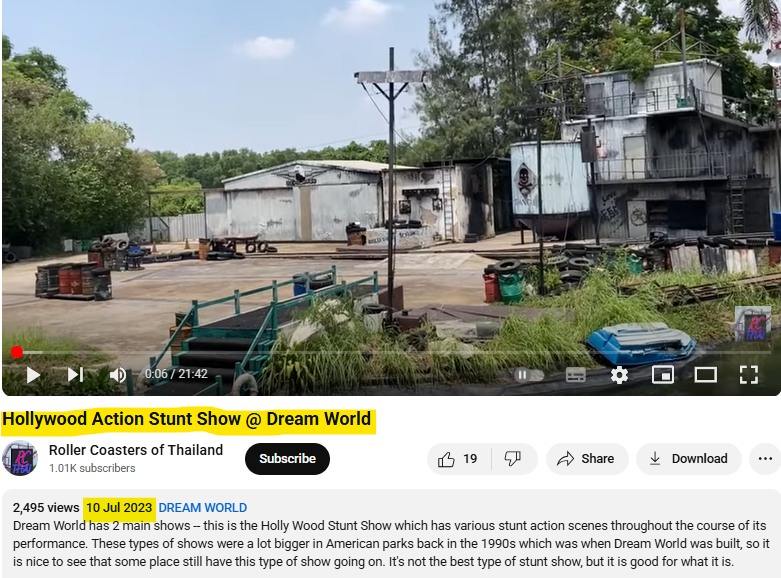Screen dimensions: 781x578
Task: Toggle the autoplay switch
Action: tap(528, 375)
